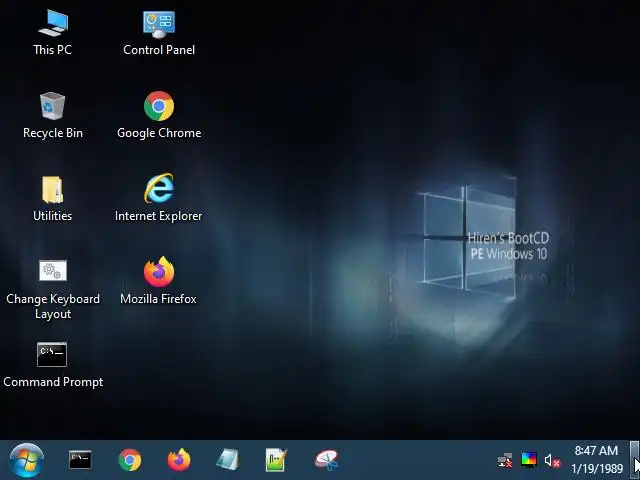640x480 pixels.
Task: Launch Firefox from the taskbar
Action: click(179, 460)
